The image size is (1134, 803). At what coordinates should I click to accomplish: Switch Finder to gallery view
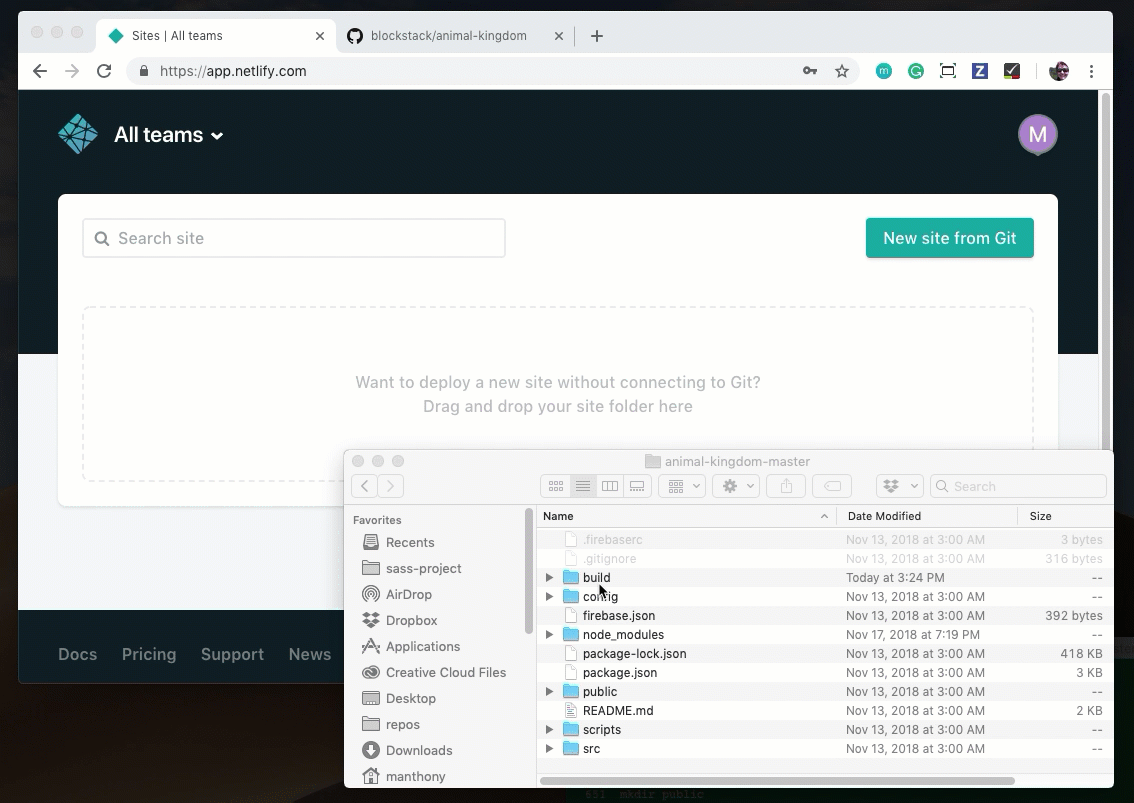point(637,486)
